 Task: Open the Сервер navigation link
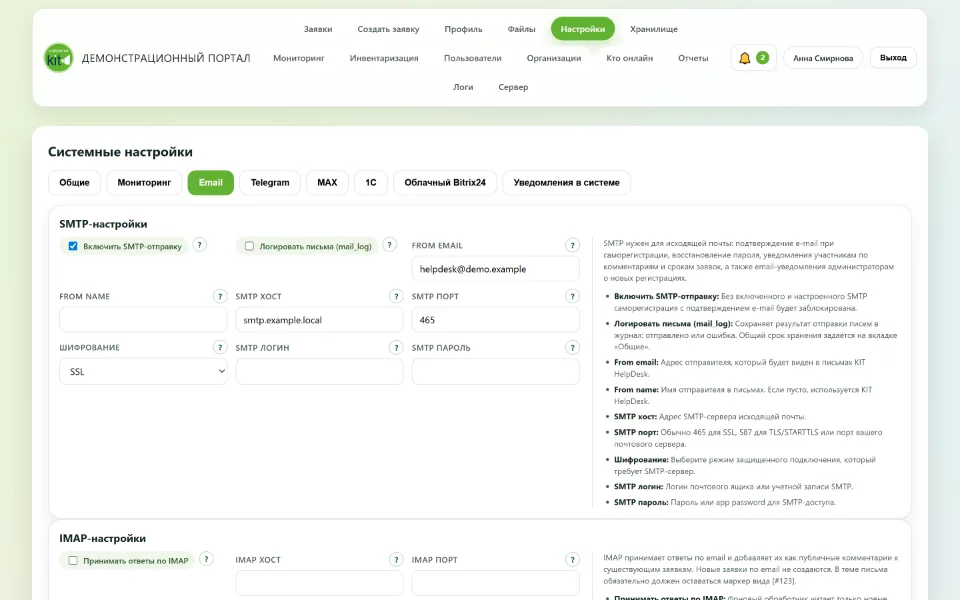click(x=513, y=87)
